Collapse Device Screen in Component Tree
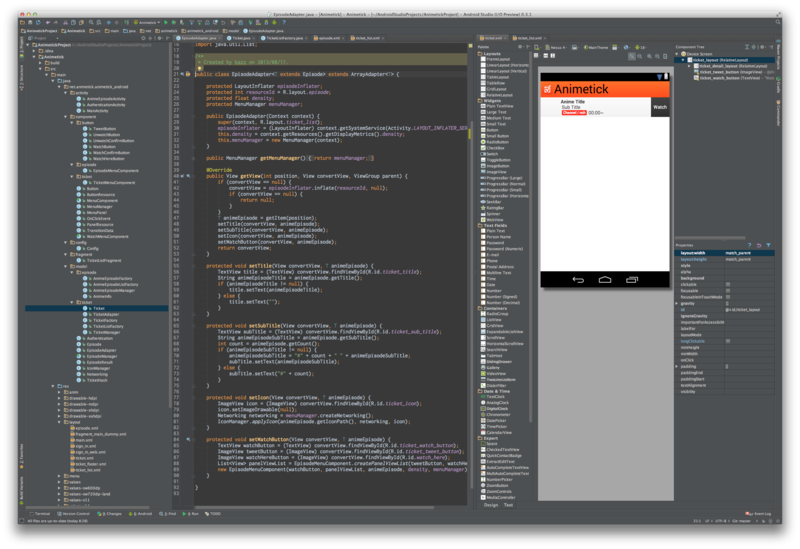Viewport: 800px width, 549px height. click(x=677, y=54)
